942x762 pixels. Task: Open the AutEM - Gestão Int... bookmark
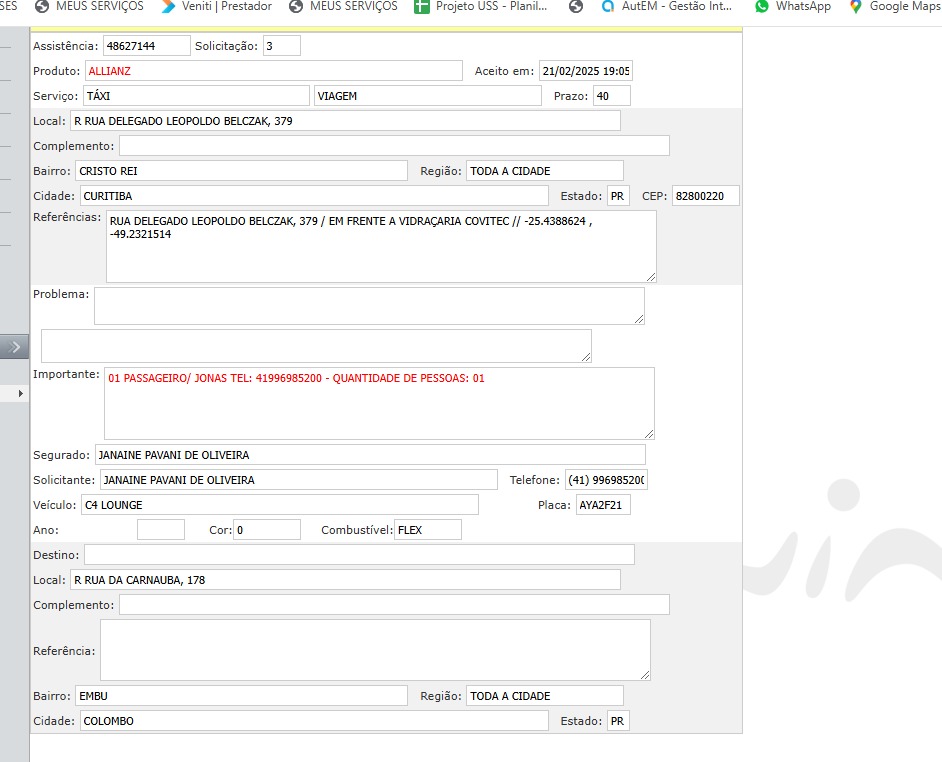coord(666,6)
